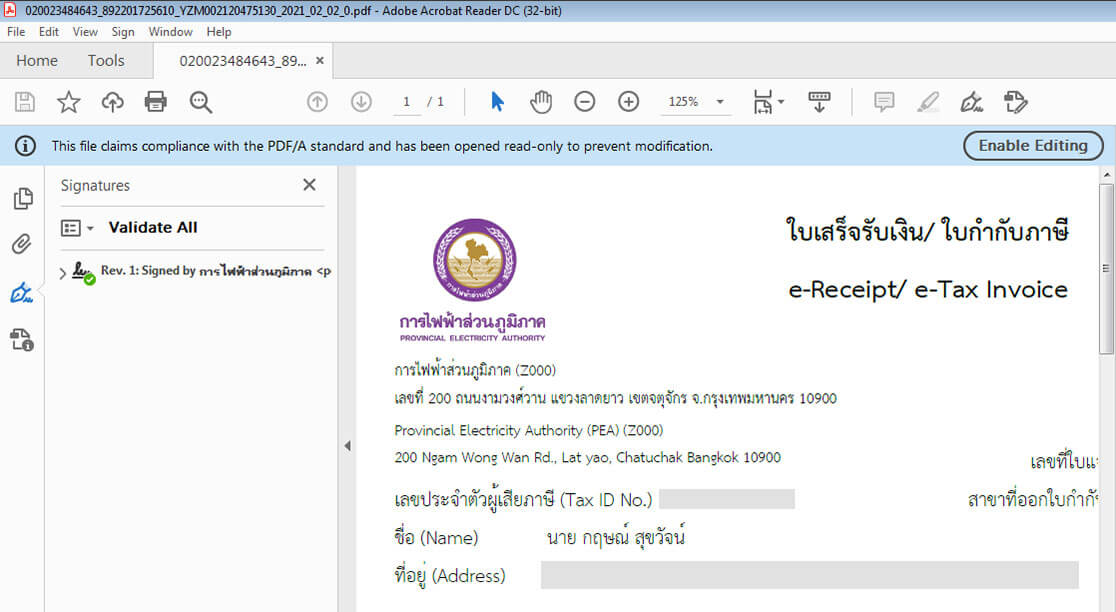Open Signatures panel icon in sidebar
The width and height of the screenshot is (1116, 612).
click(x=22, y=292)
